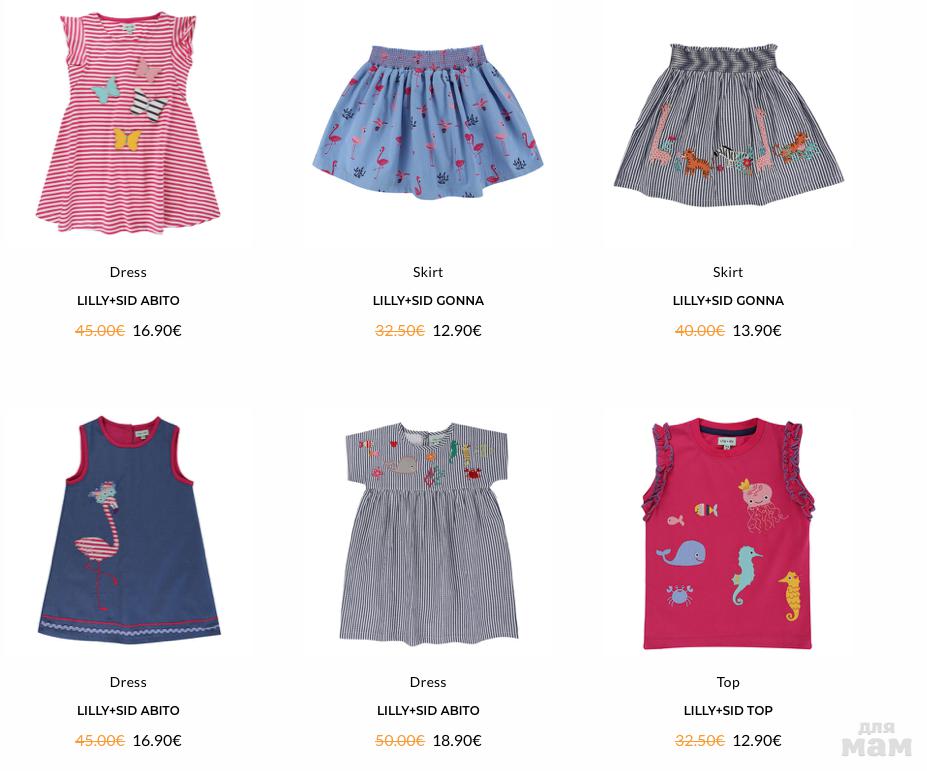The height and width of the screenshot is (771, 927).
Task: Click the LILLY+SID GONNA title under flamingo skirt
Action: pos(428,300)
